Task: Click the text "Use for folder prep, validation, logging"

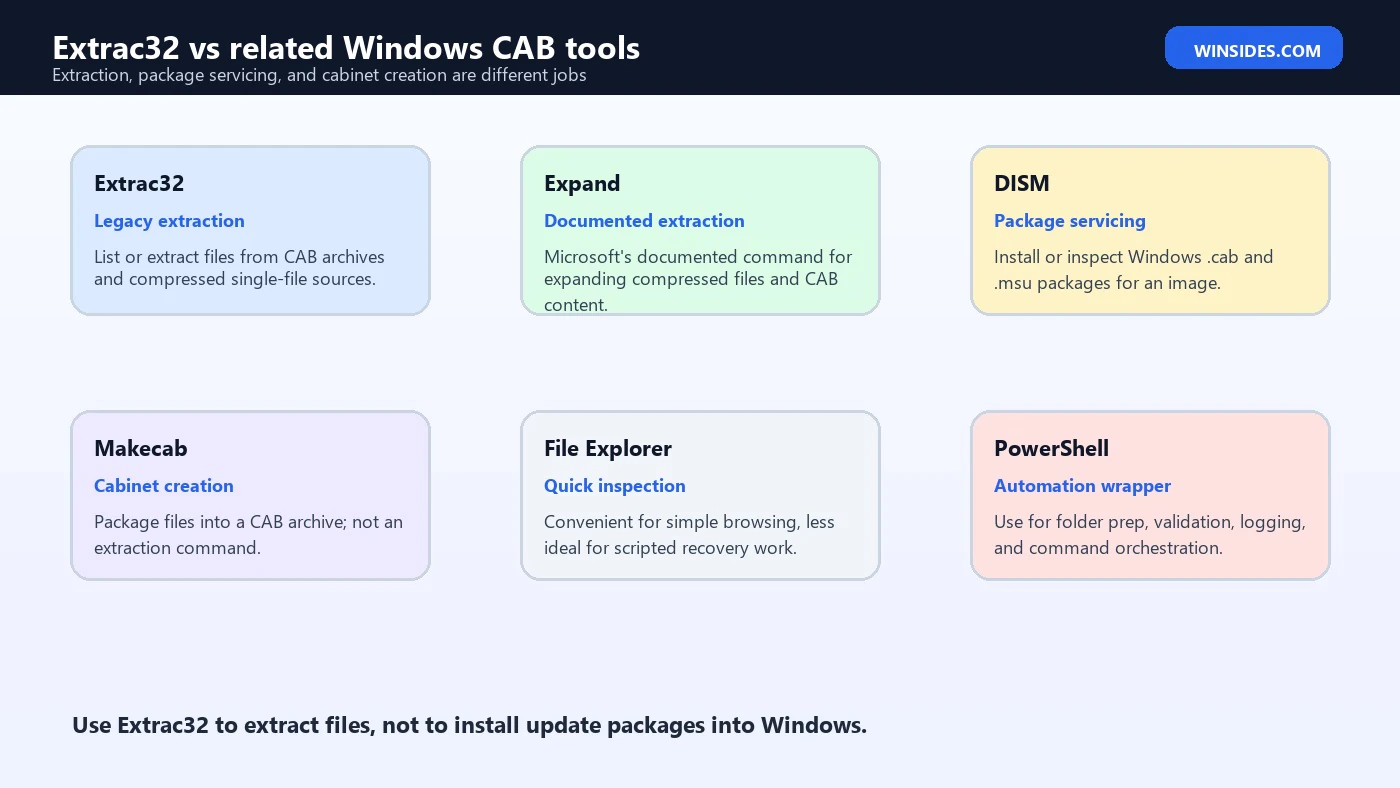Action: pos(1149,523)
